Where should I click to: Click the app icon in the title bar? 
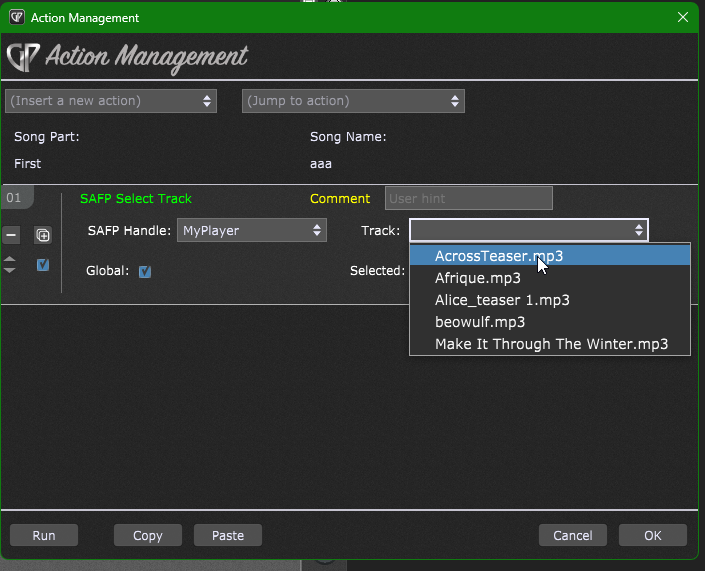point(16,17)
